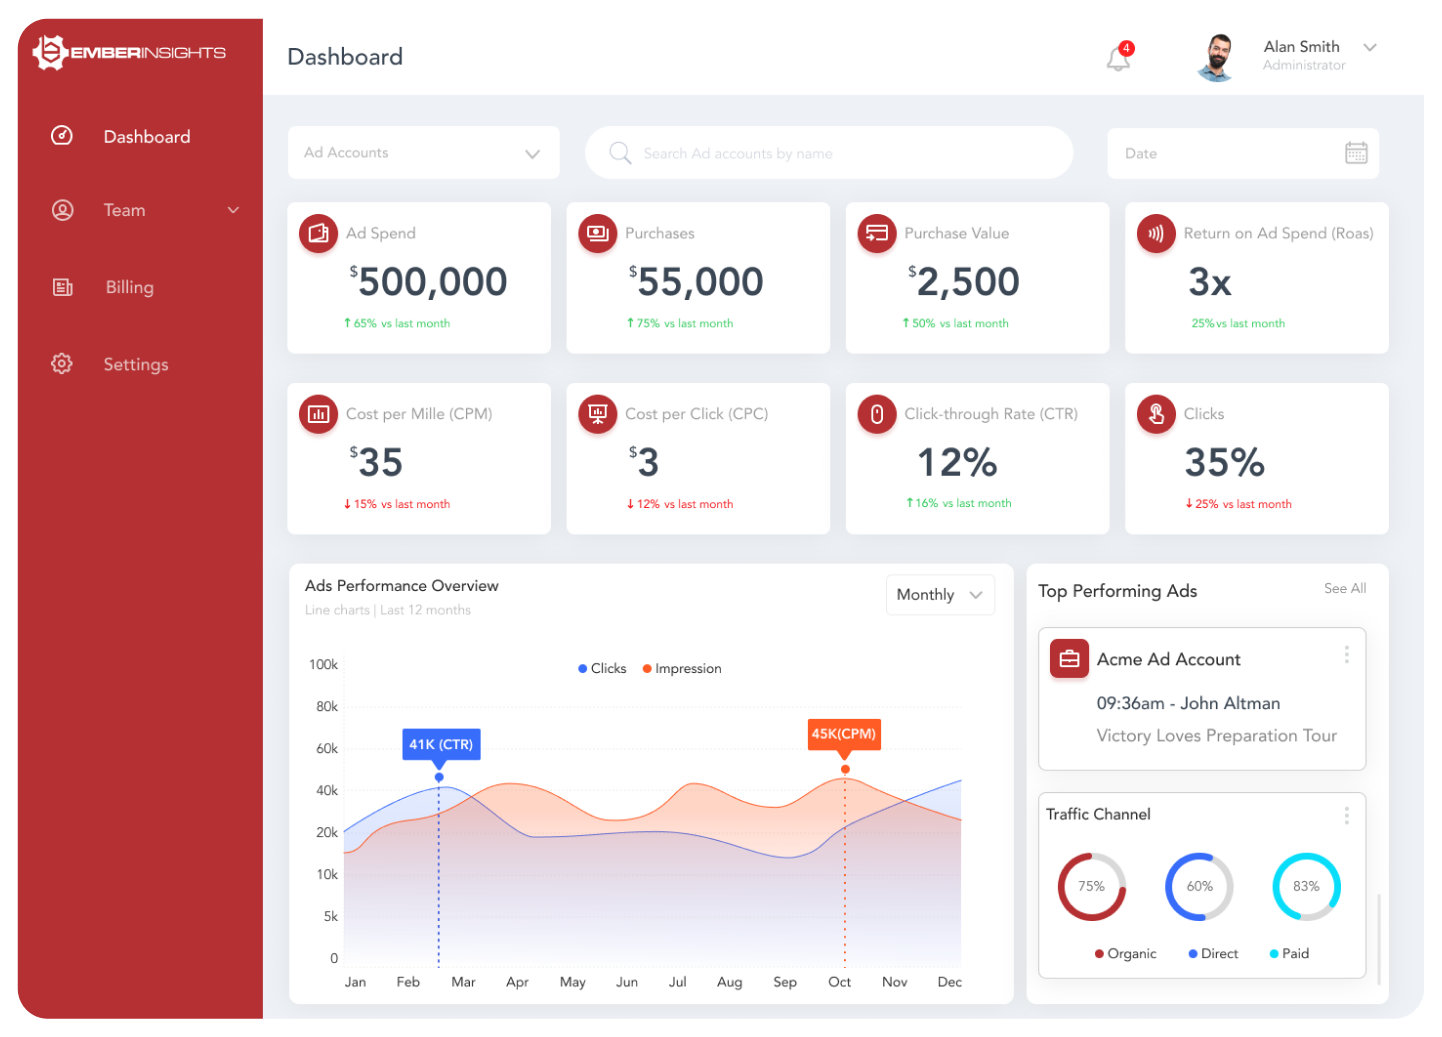
Task: Click the Organic 75% progress ring
Action: (x=1092, y=886)
